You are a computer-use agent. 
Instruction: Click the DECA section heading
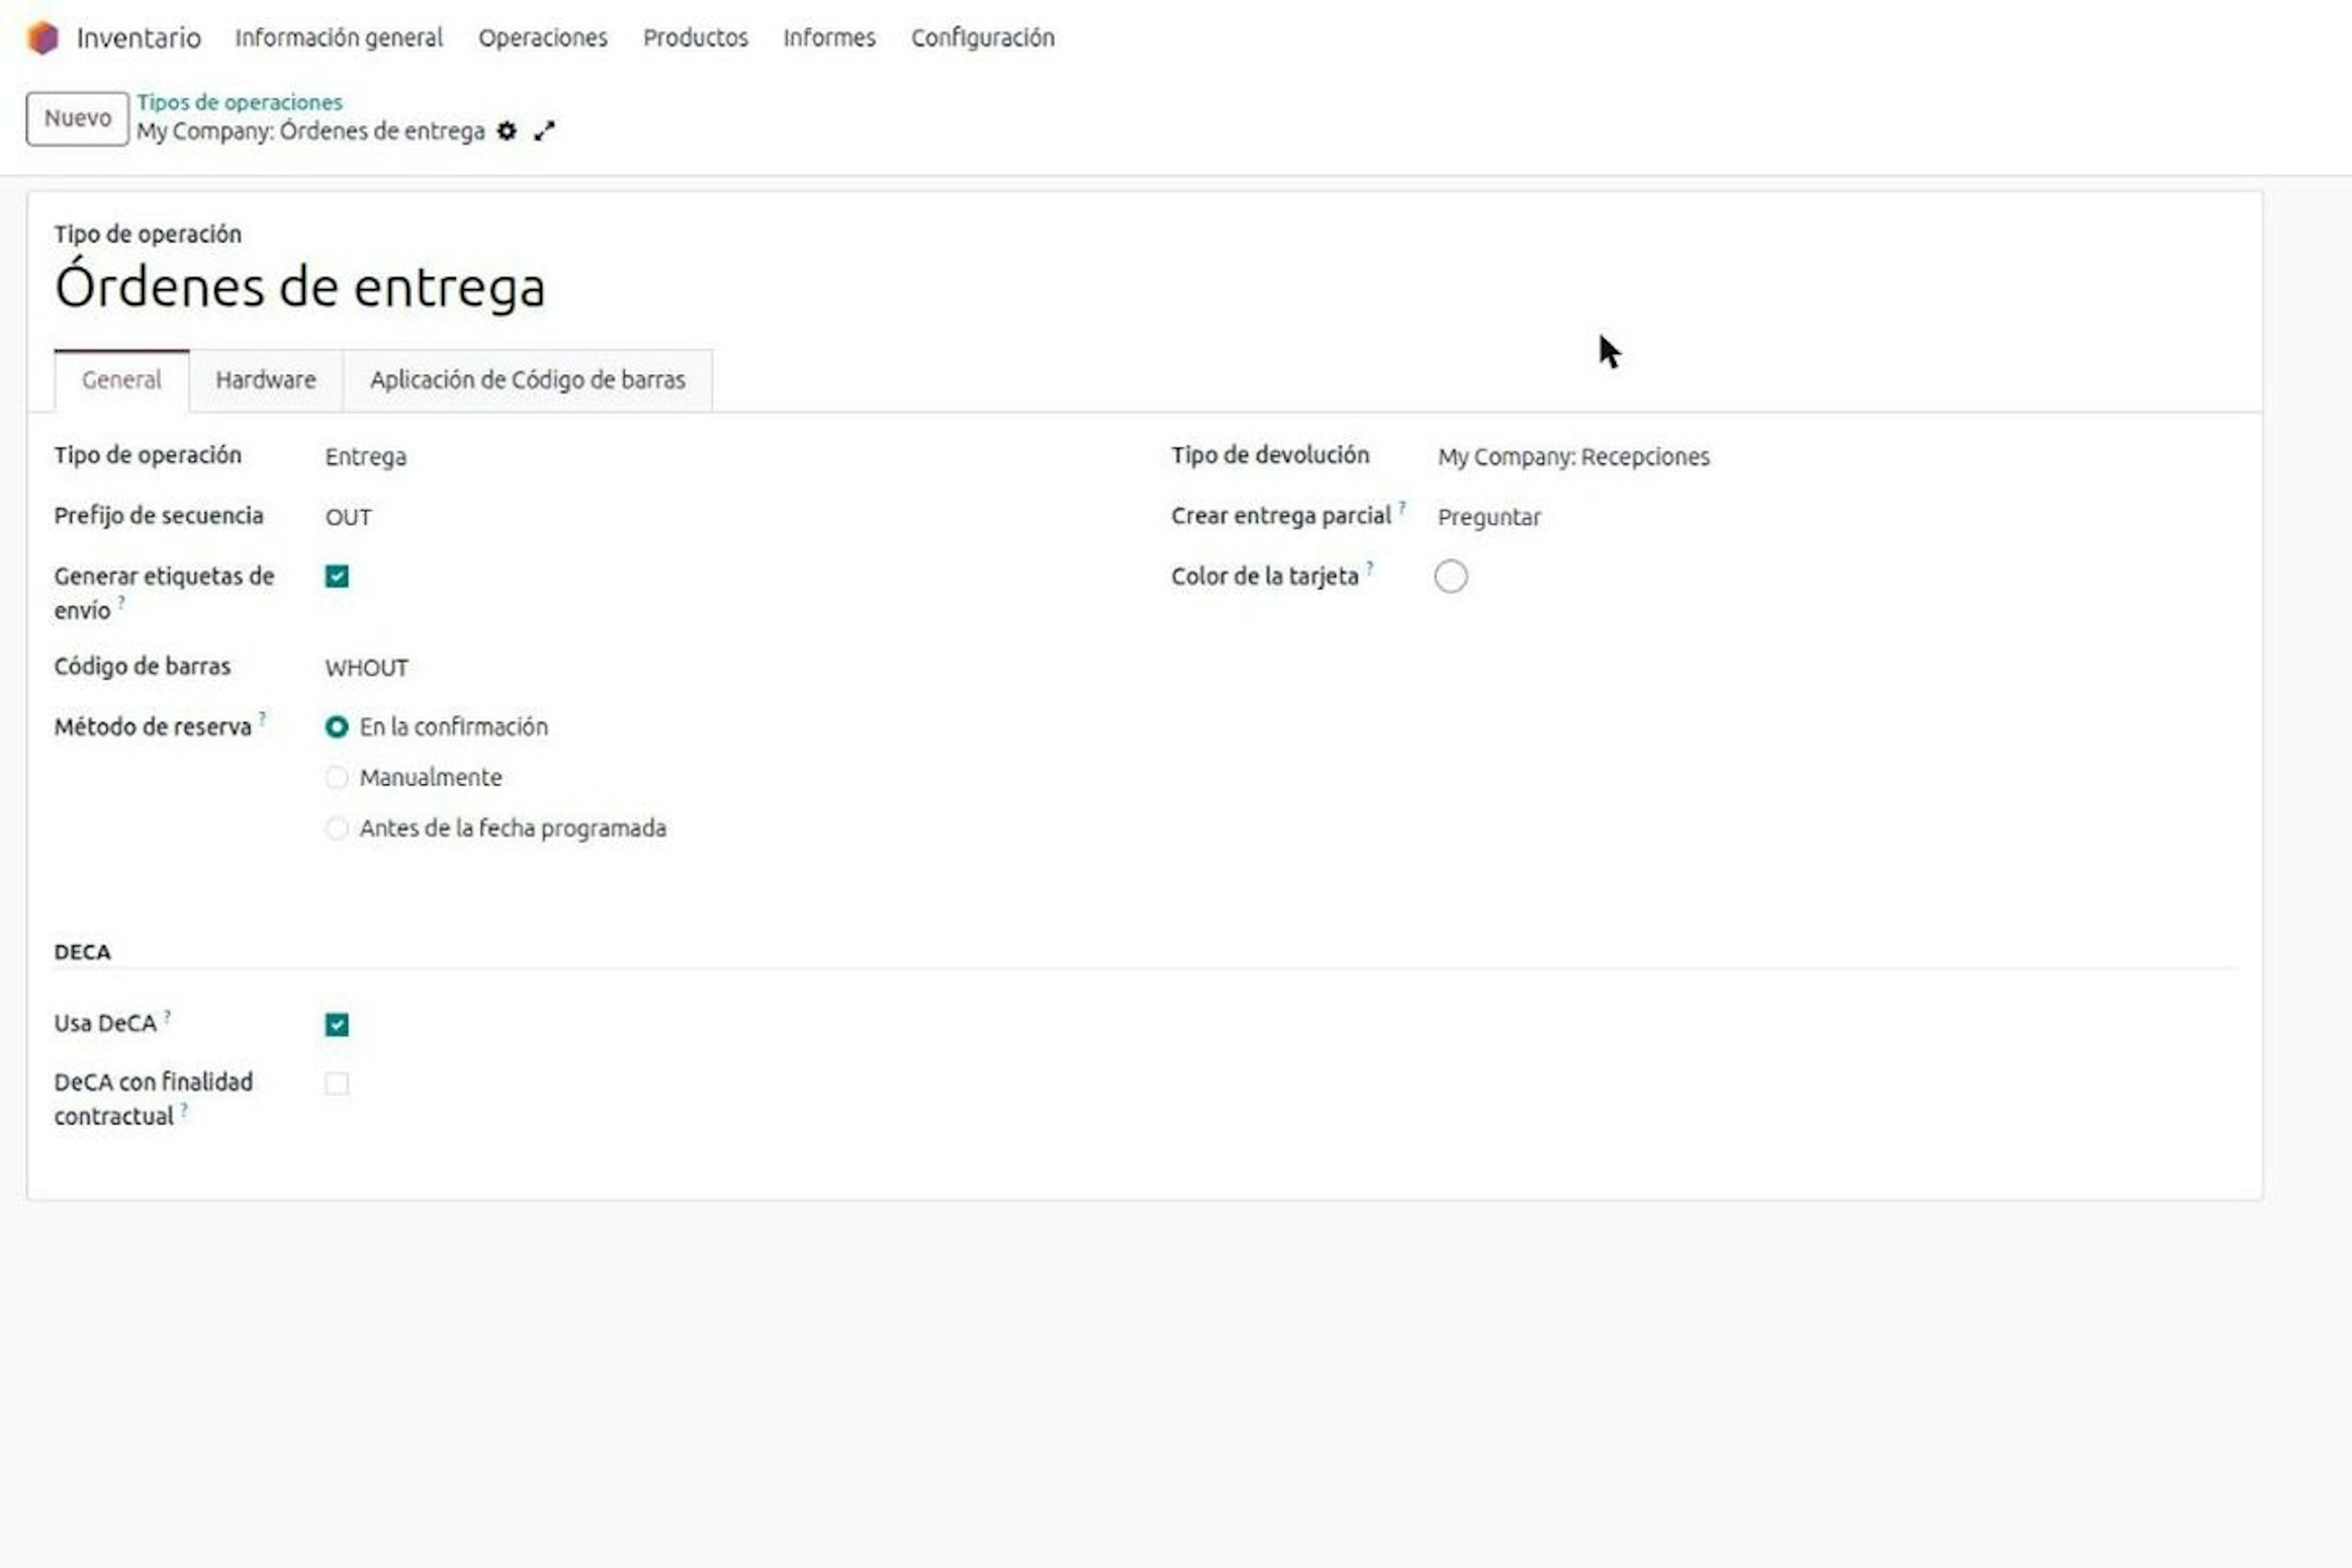pos(82,952)
